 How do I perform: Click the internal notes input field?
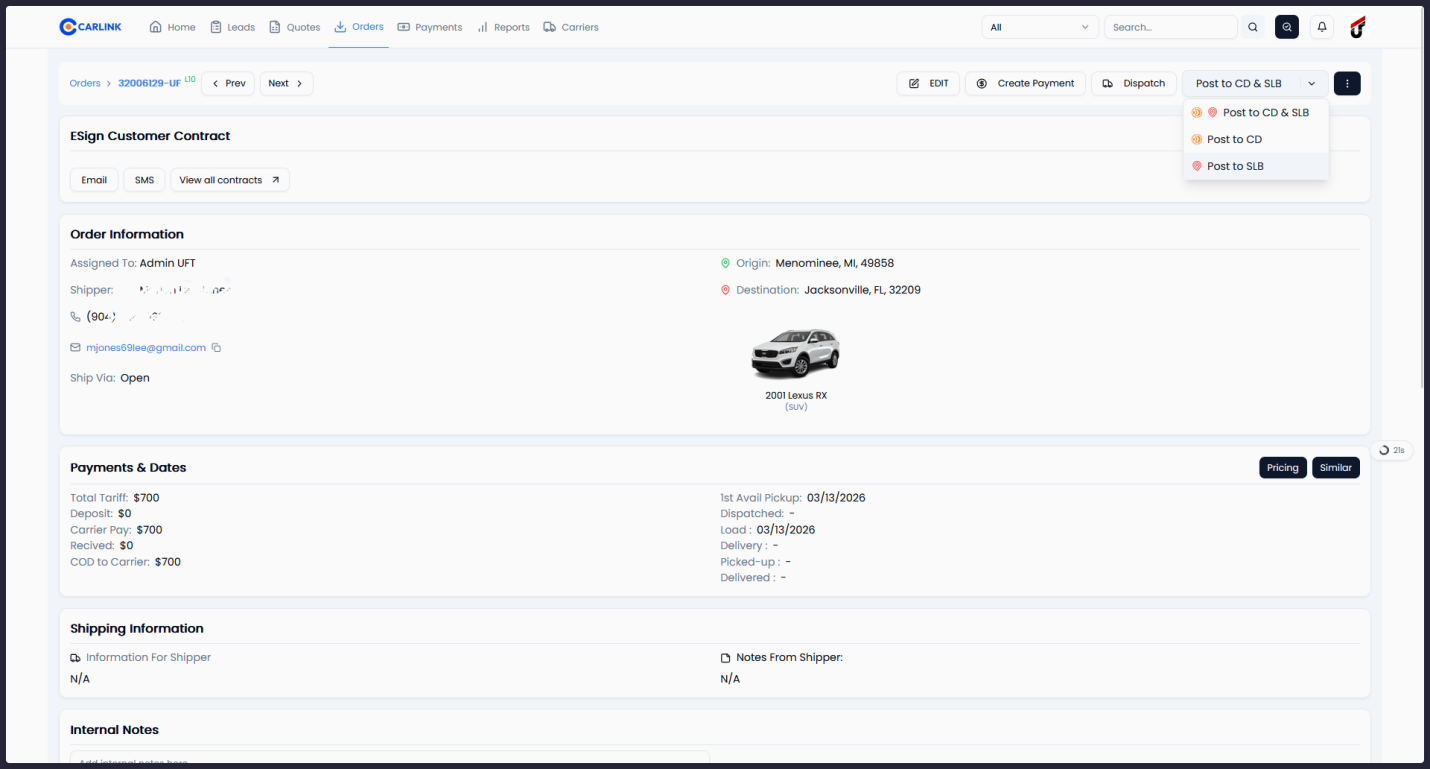[390, 761]
